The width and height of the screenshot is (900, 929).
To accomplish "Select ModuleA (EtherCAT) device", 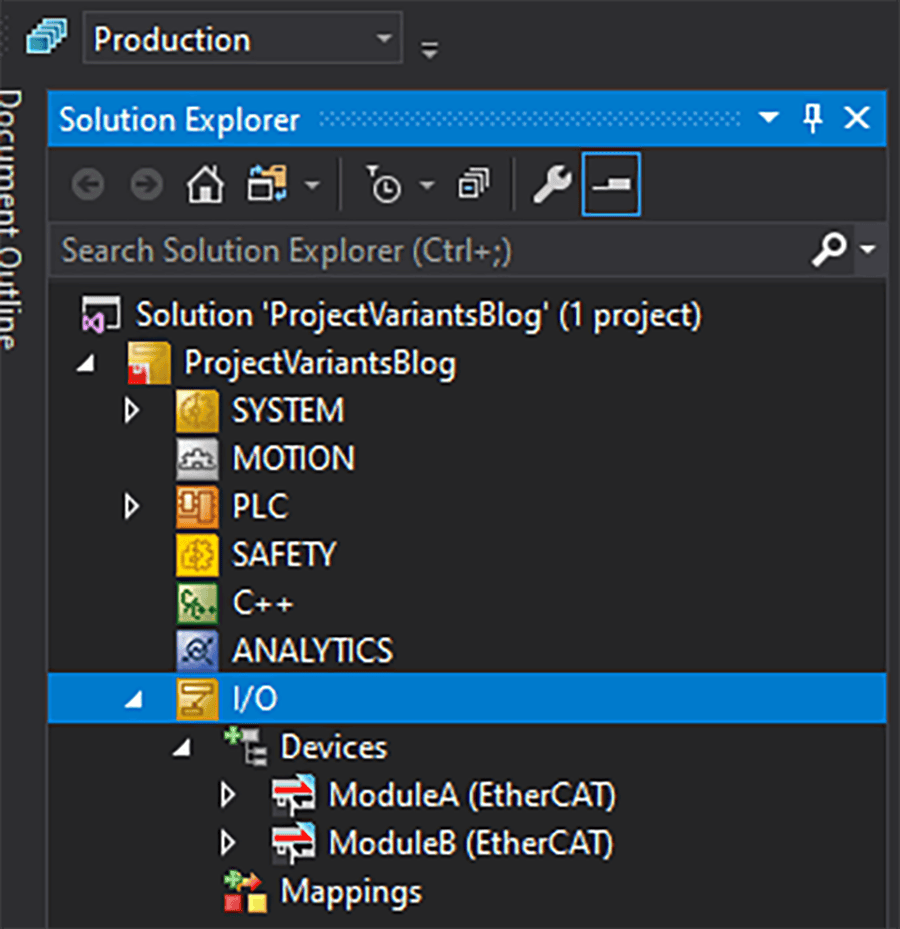I will click(472, 795).
